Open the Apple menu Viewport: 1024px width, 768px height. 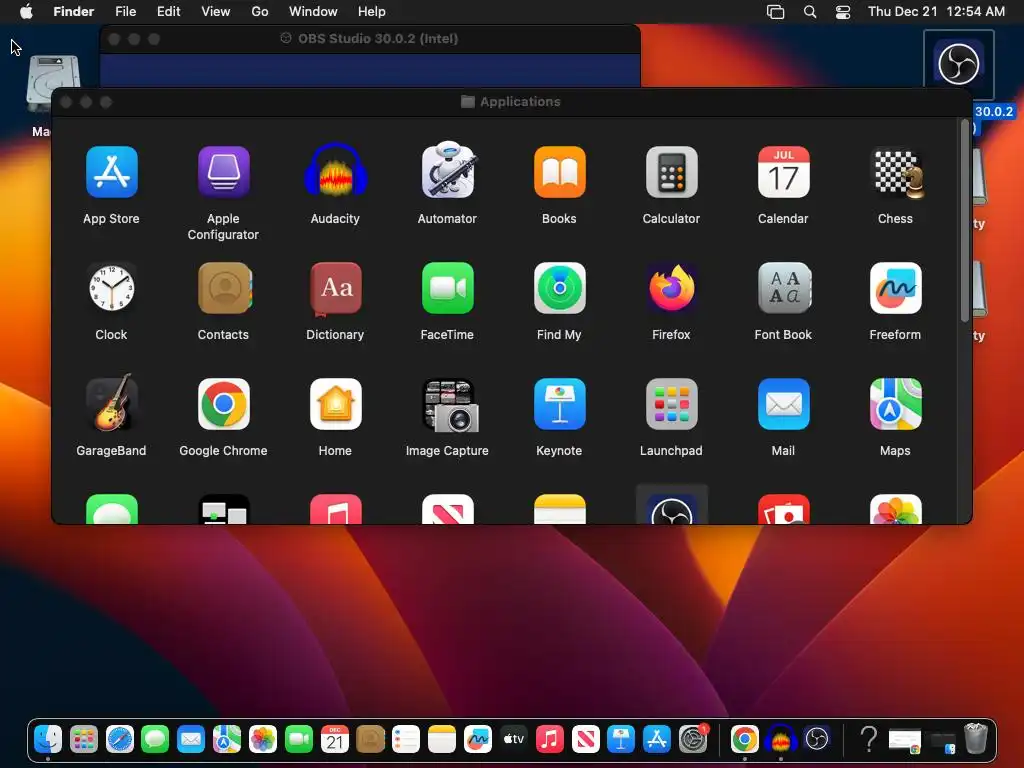(x=26, y=11)
